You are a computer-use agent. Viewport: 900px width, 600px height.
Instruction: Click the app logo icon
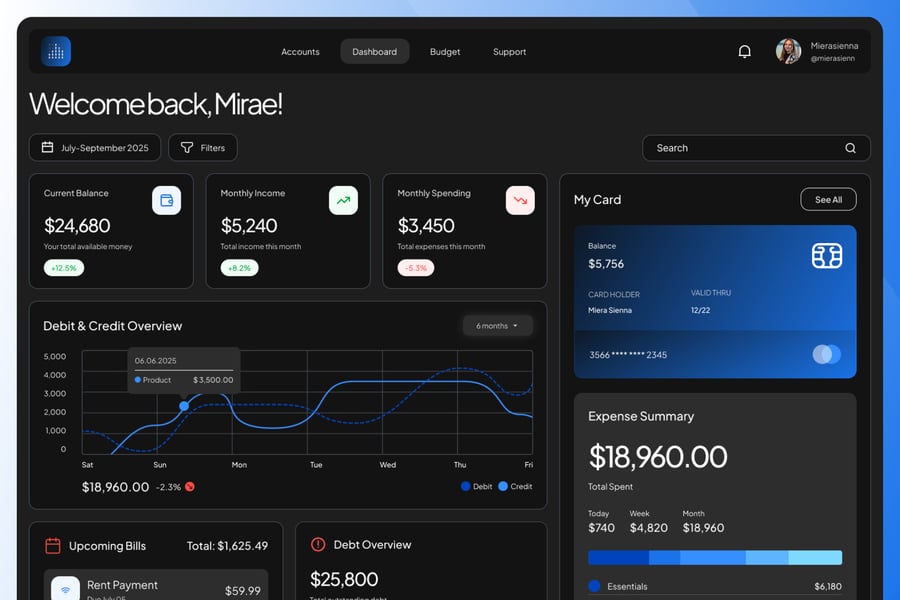(x=56, y=52)
